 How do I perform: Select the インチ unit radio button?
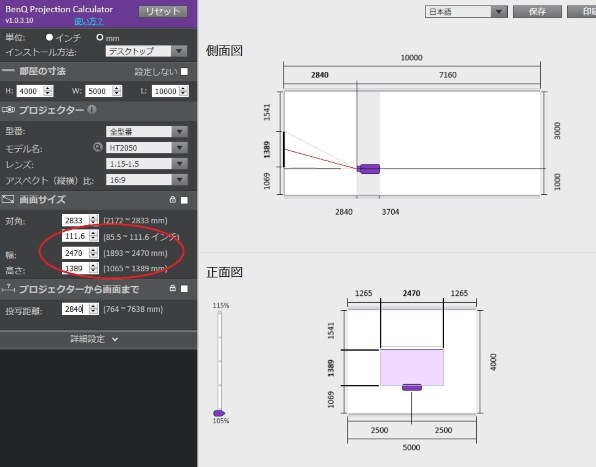coord(49,37)
